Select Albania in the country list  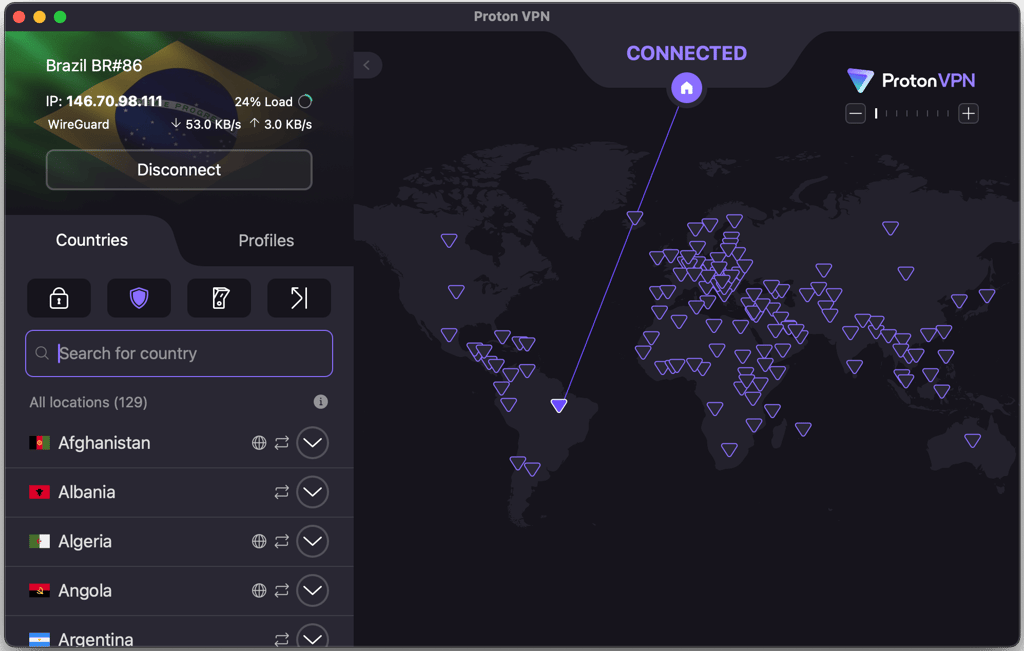pyautogui.click(x=87, y=492)
